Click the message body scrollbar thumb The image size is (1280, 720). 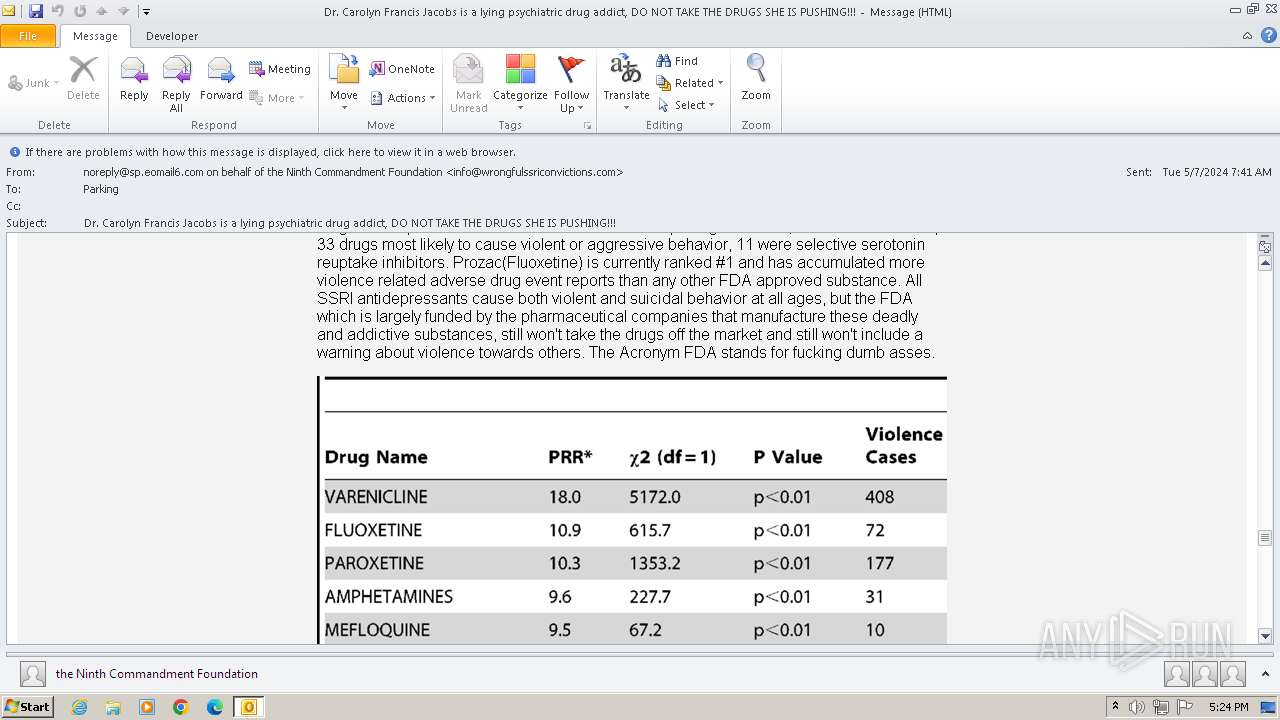tap(1265, 538)
